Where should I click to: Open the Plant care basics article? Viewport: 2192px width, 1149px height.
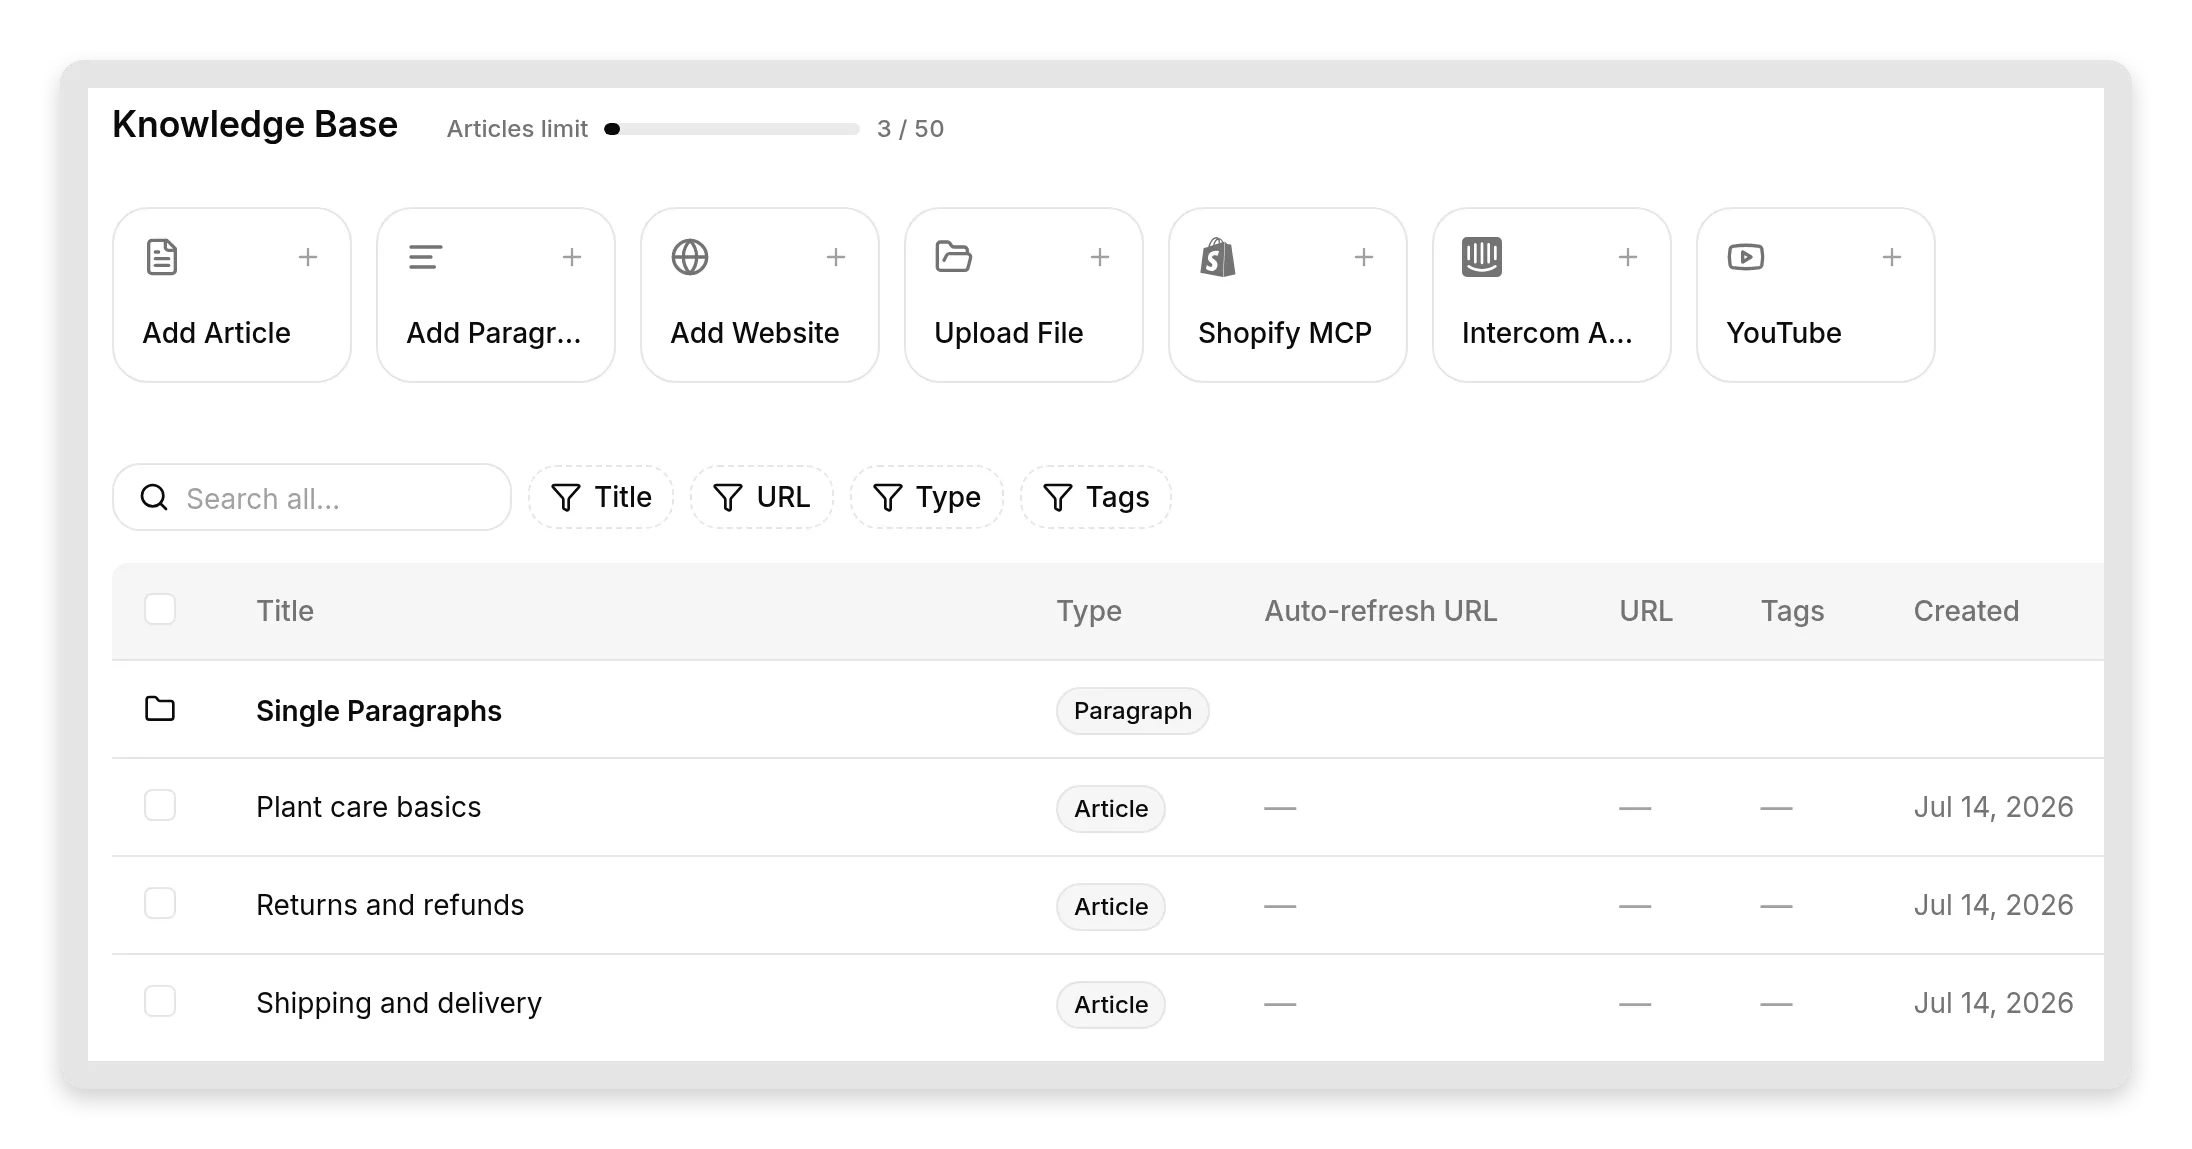point(368,807)
